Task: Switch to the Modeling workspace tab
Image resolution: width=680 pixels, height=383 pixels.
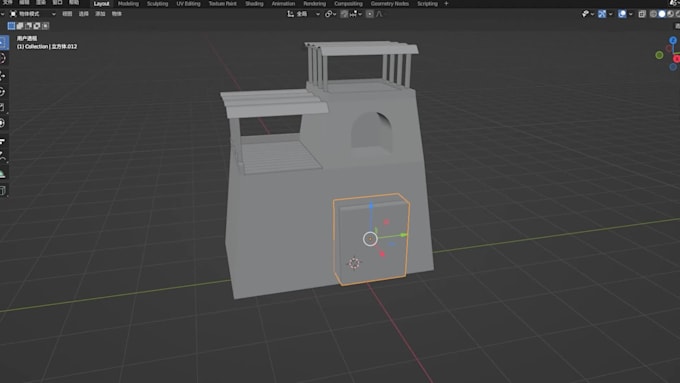Action: pos(128,3)
